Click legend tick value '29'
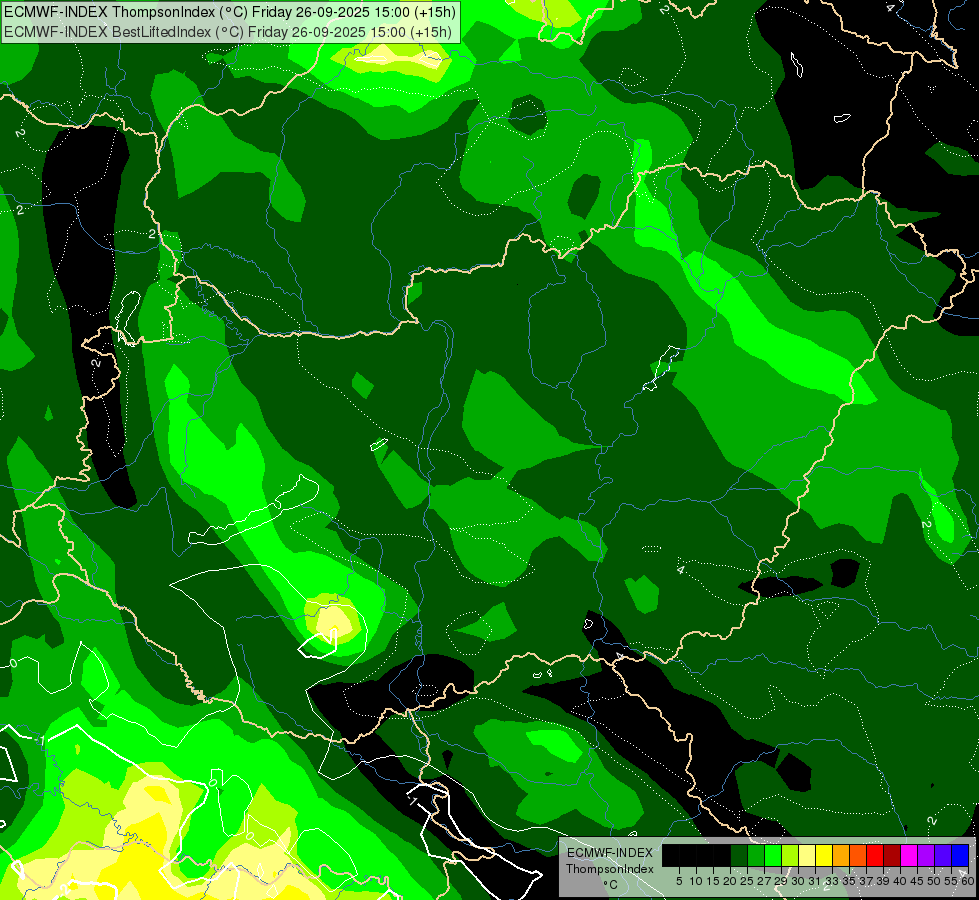979x900 pixels. click(780, 881)
